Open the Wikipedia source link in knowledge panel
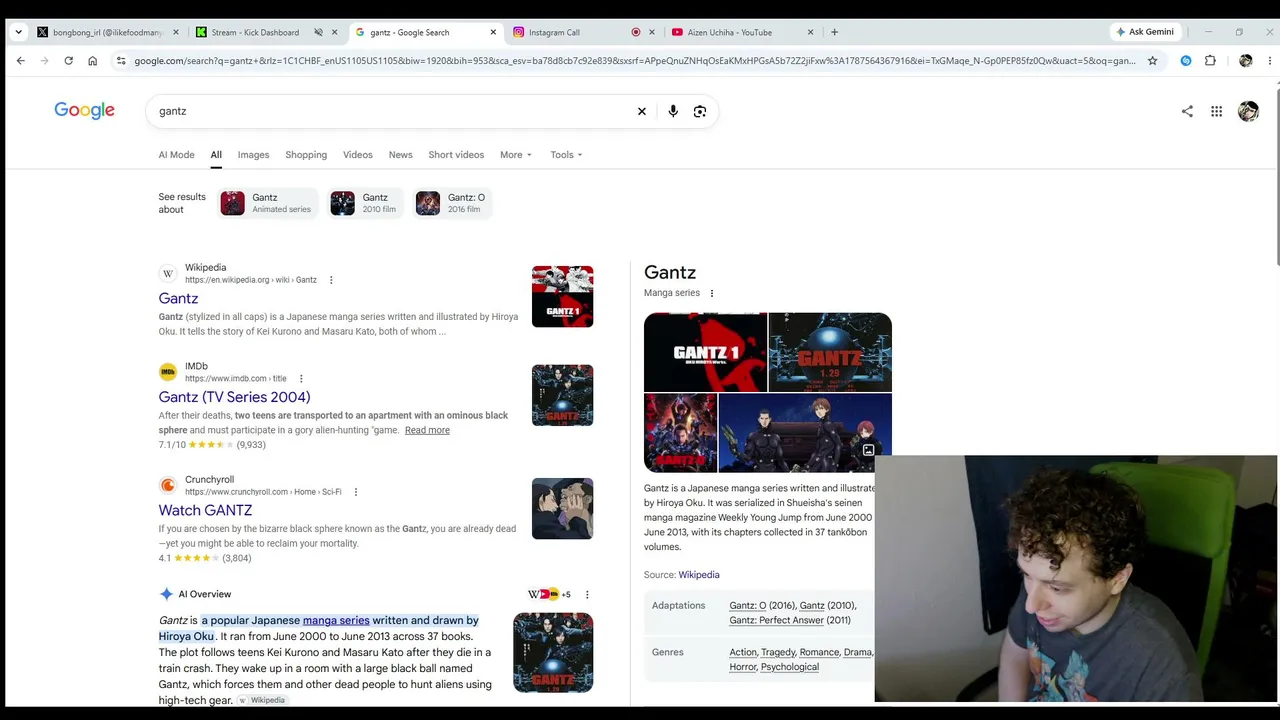This screenshot has height=720, width=1280. (x=699, y=575)
